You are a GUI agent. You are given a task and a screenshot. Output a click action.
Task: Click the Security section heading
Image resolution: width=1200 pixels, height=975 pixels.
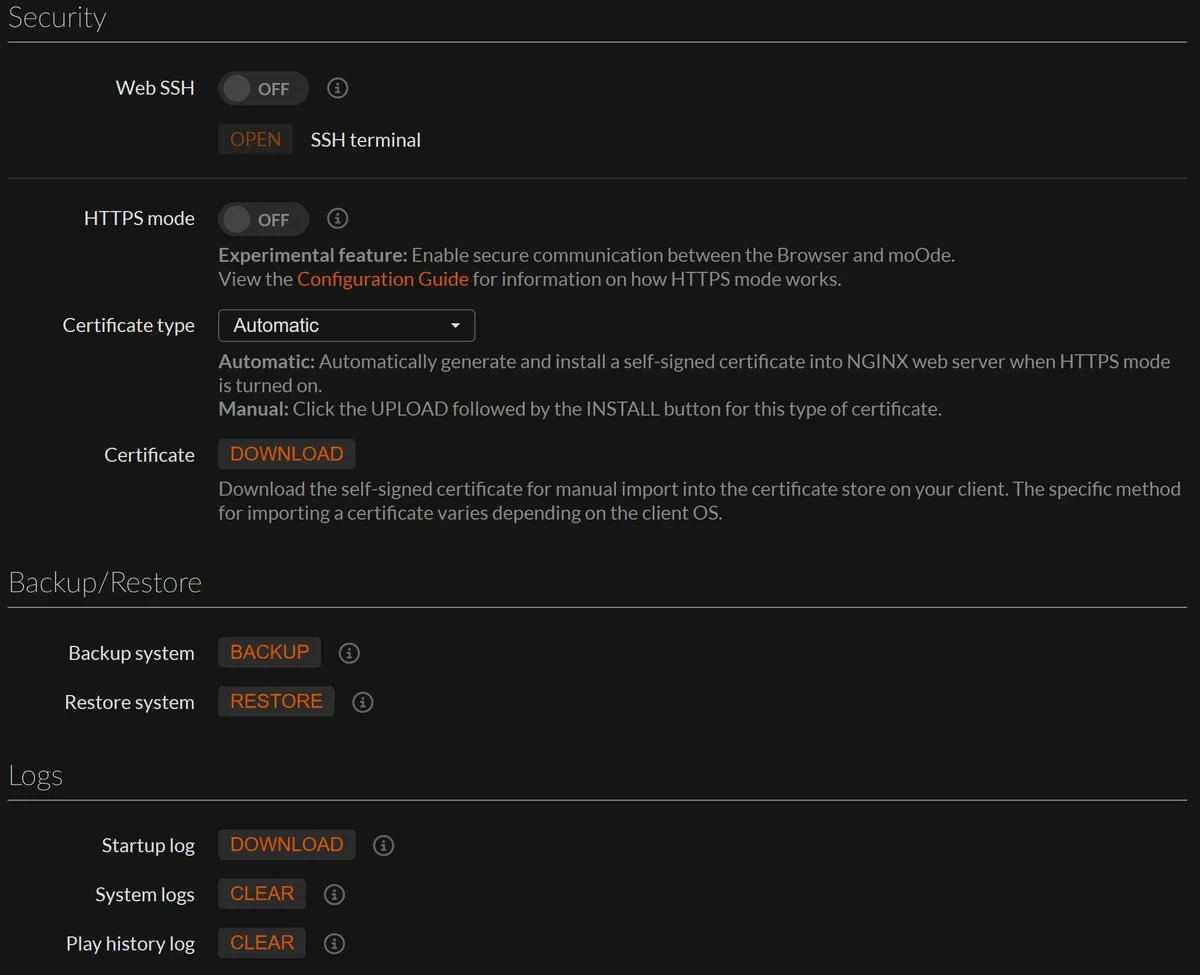click(57, 18)
